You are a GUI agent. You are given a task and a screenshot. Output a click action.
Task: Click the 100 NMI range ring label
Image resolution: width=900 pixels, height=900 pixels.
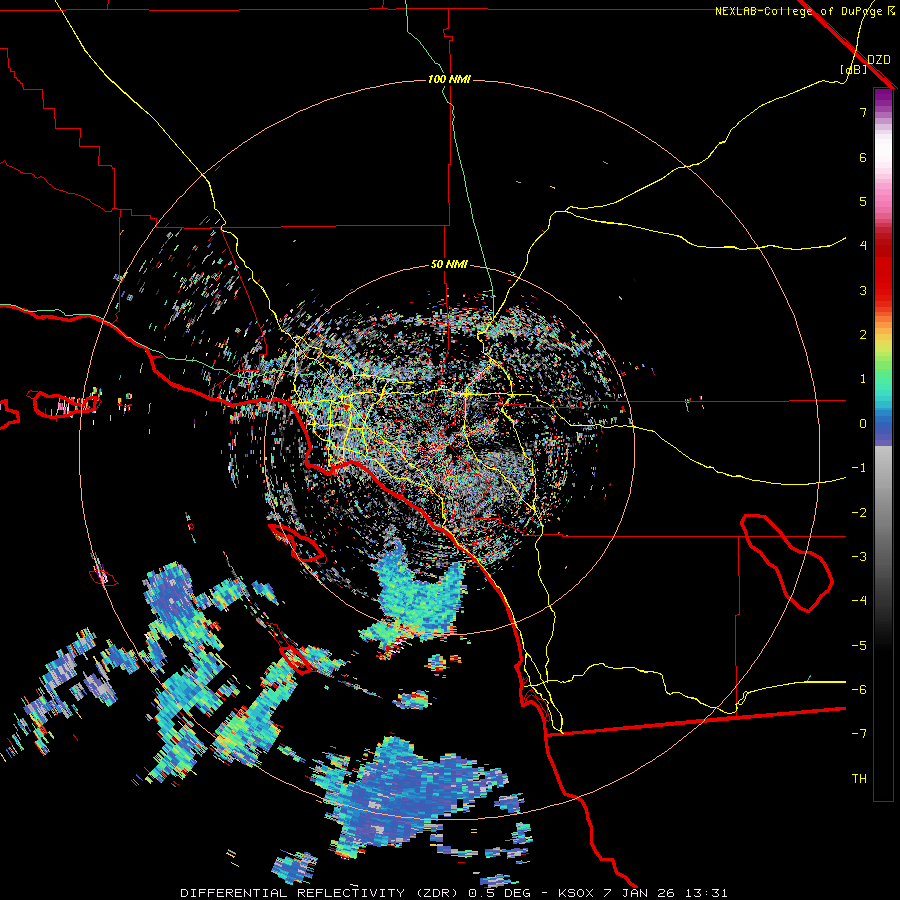tap(449, 79)
